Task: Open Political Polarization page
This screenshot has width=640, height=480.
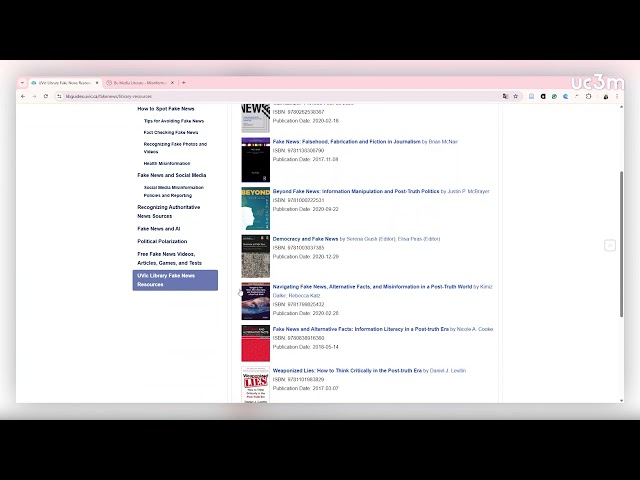Action: coord(162,241)
